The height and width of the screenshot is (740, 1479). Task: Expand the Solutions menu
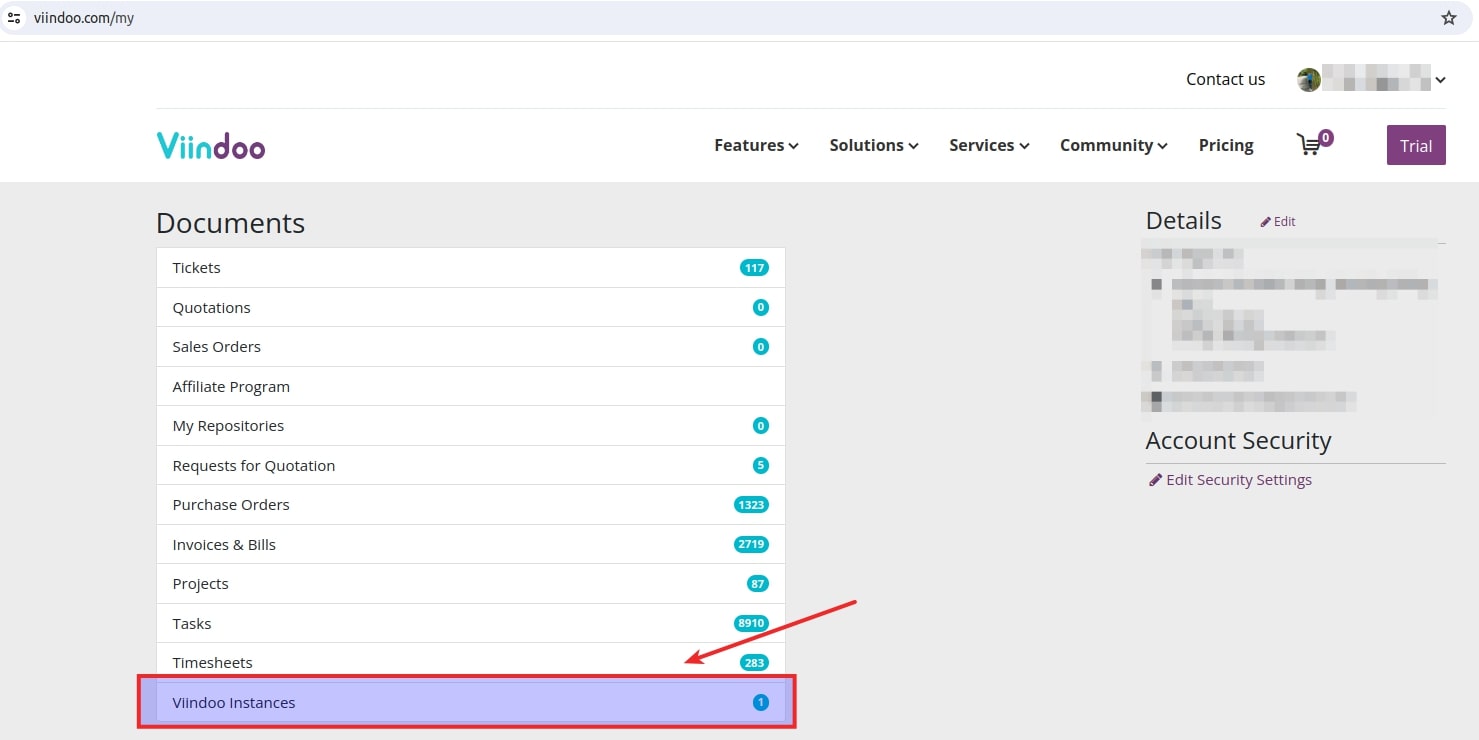[874, 145]
